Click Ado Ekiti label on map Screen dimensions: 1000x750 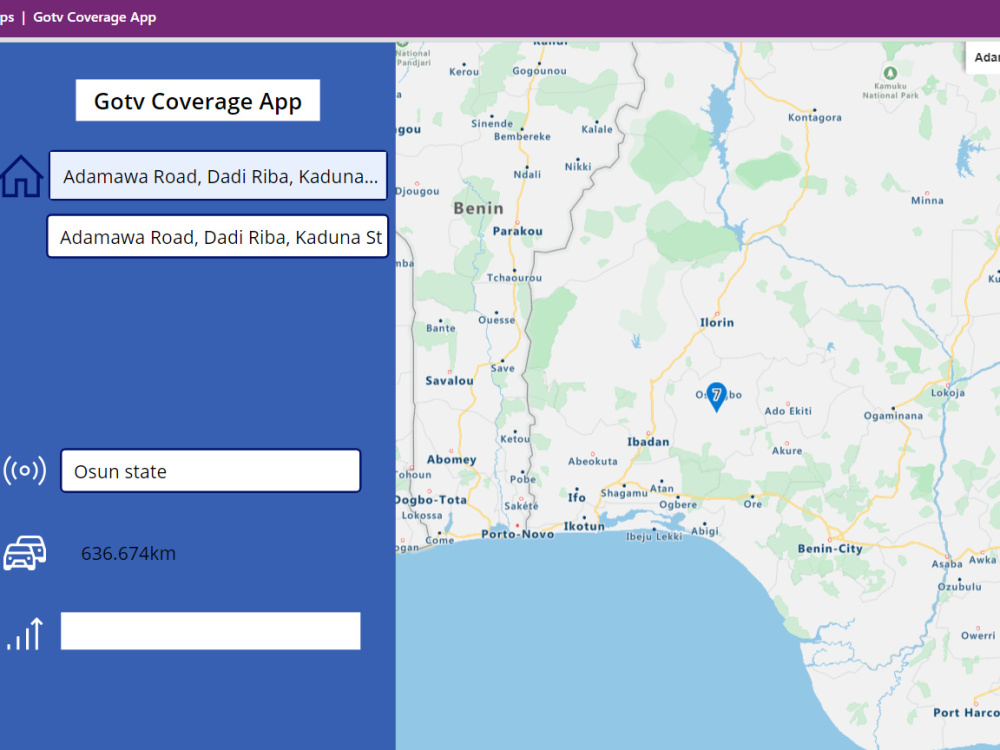pyautogui.click(x=788, y=411)
